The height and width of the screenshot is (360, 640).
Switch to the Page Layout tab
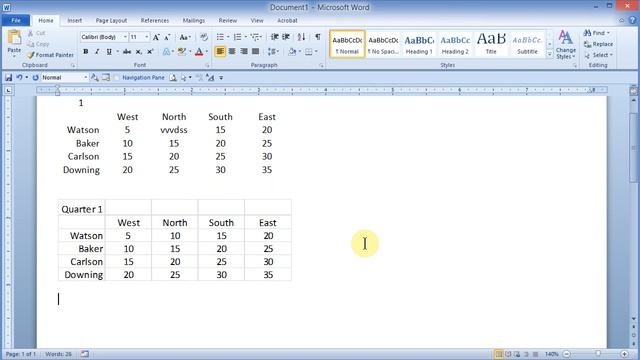coord(111,20)
